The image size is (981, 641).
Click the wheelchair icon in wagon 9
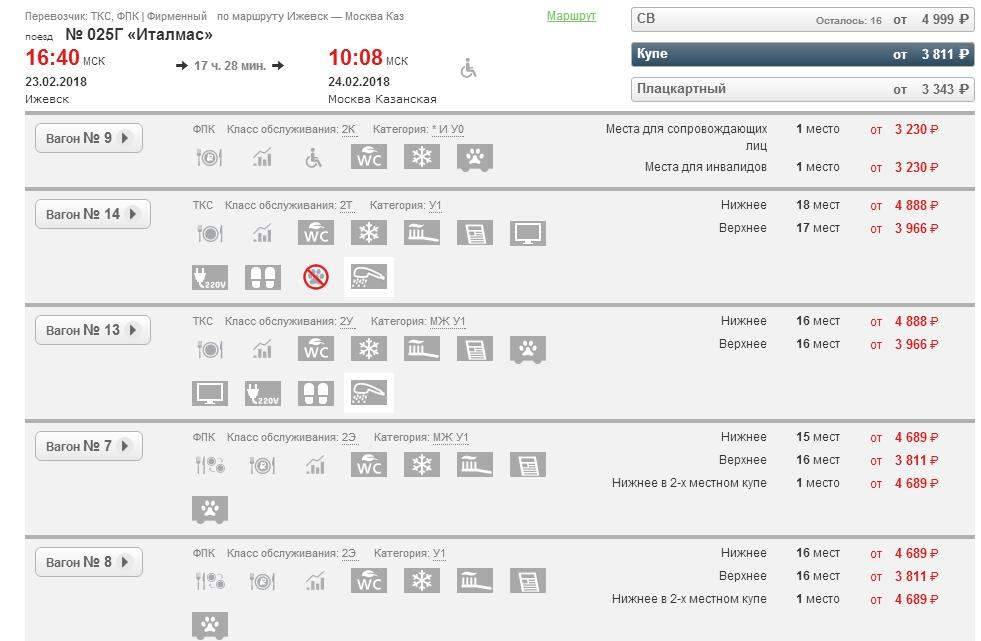(313, 158)
